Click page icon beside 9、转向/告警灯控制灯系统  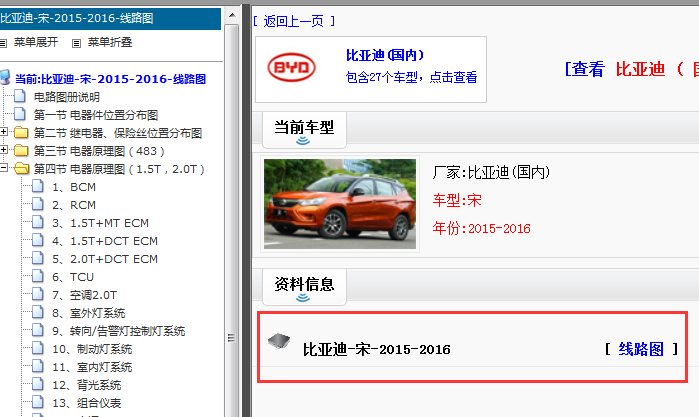(38, 330)
